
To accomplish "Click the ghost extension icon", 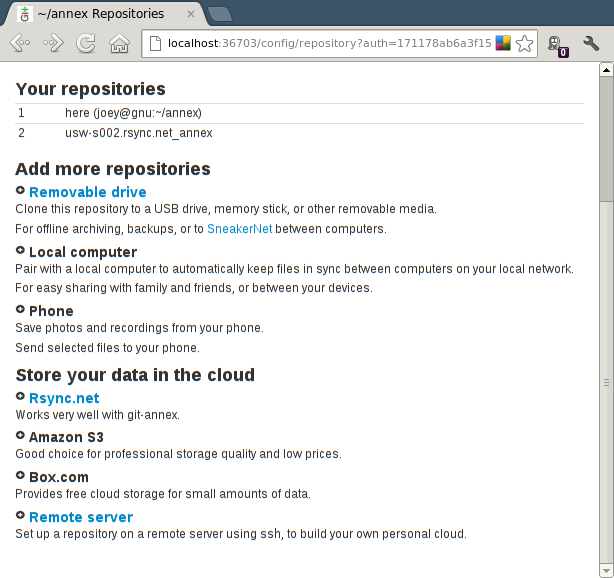I will [555, 44].
